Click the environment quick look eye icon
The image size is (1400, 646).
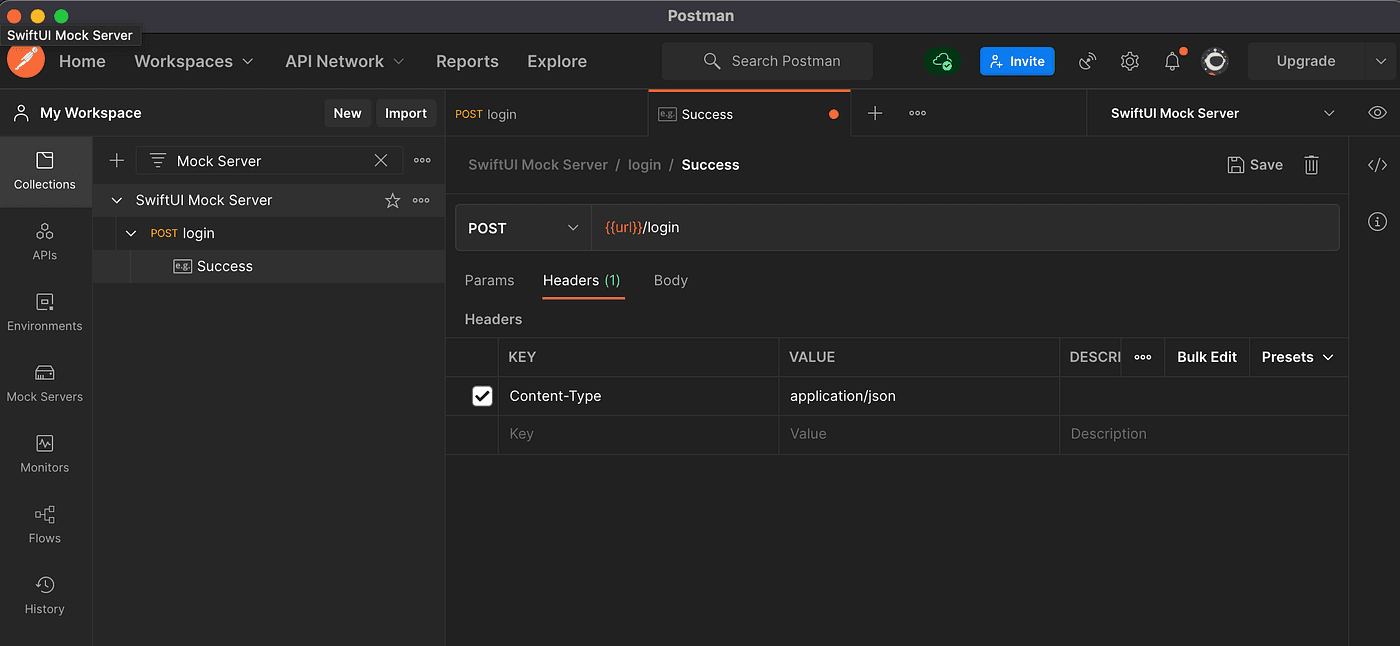click(1377, 113)
